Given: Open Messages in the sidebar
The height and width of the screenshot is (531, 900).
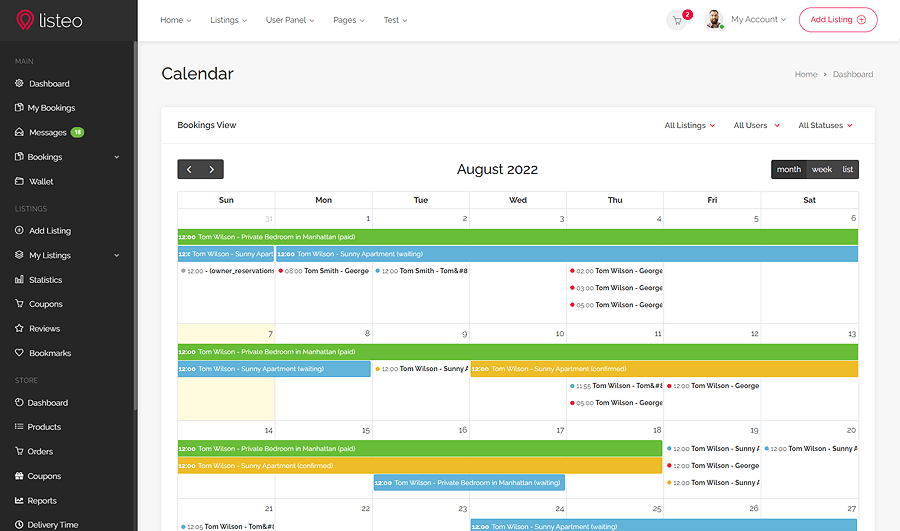Looking at the screenshot, I should 47,132.
